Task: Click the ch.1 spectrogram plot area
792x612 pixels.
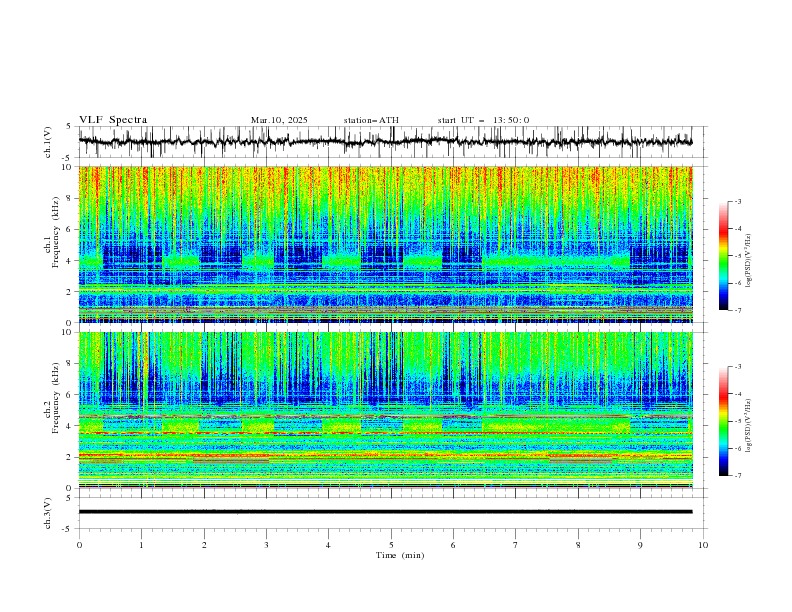Action: coord(385,244)
